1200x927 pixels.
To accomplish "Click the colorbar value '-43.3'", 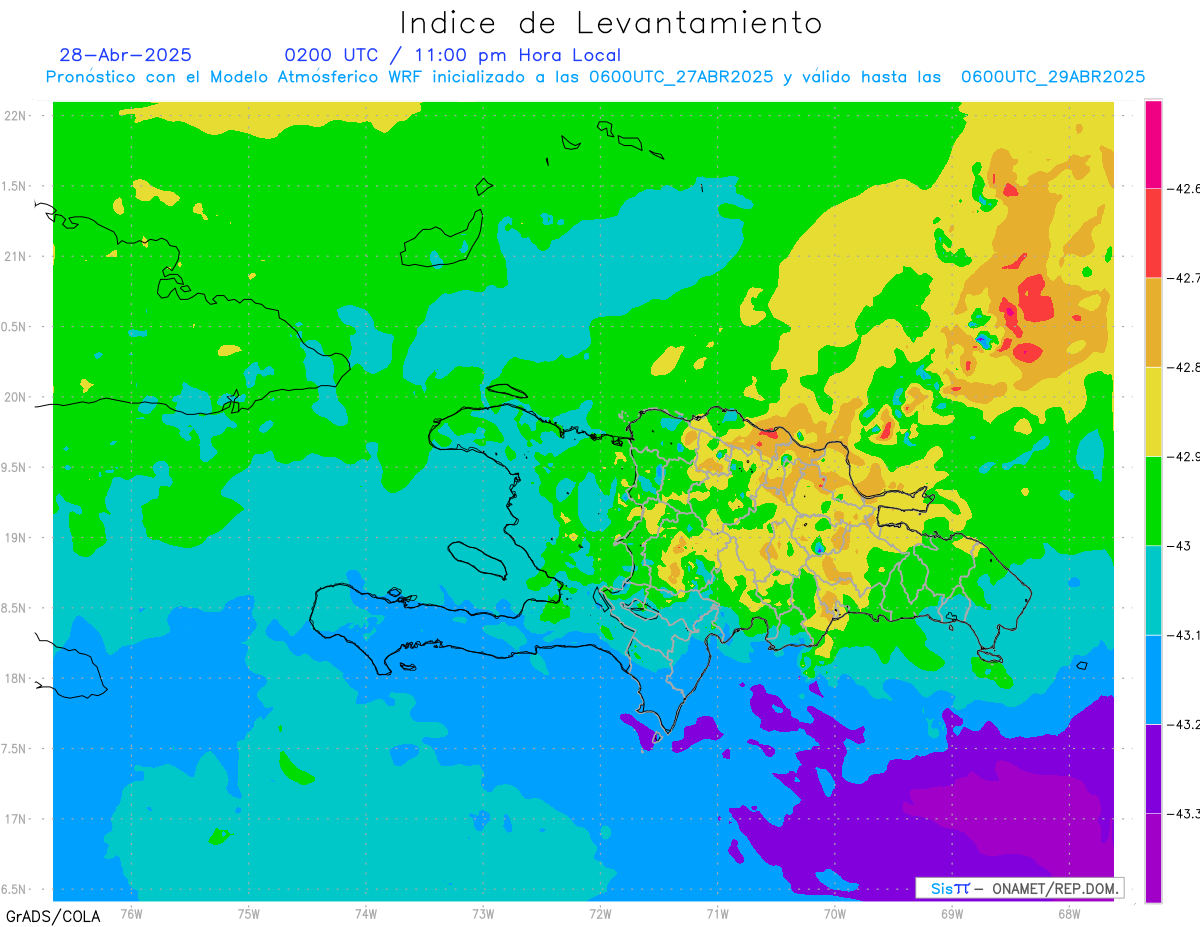I will pos(1183,813).
